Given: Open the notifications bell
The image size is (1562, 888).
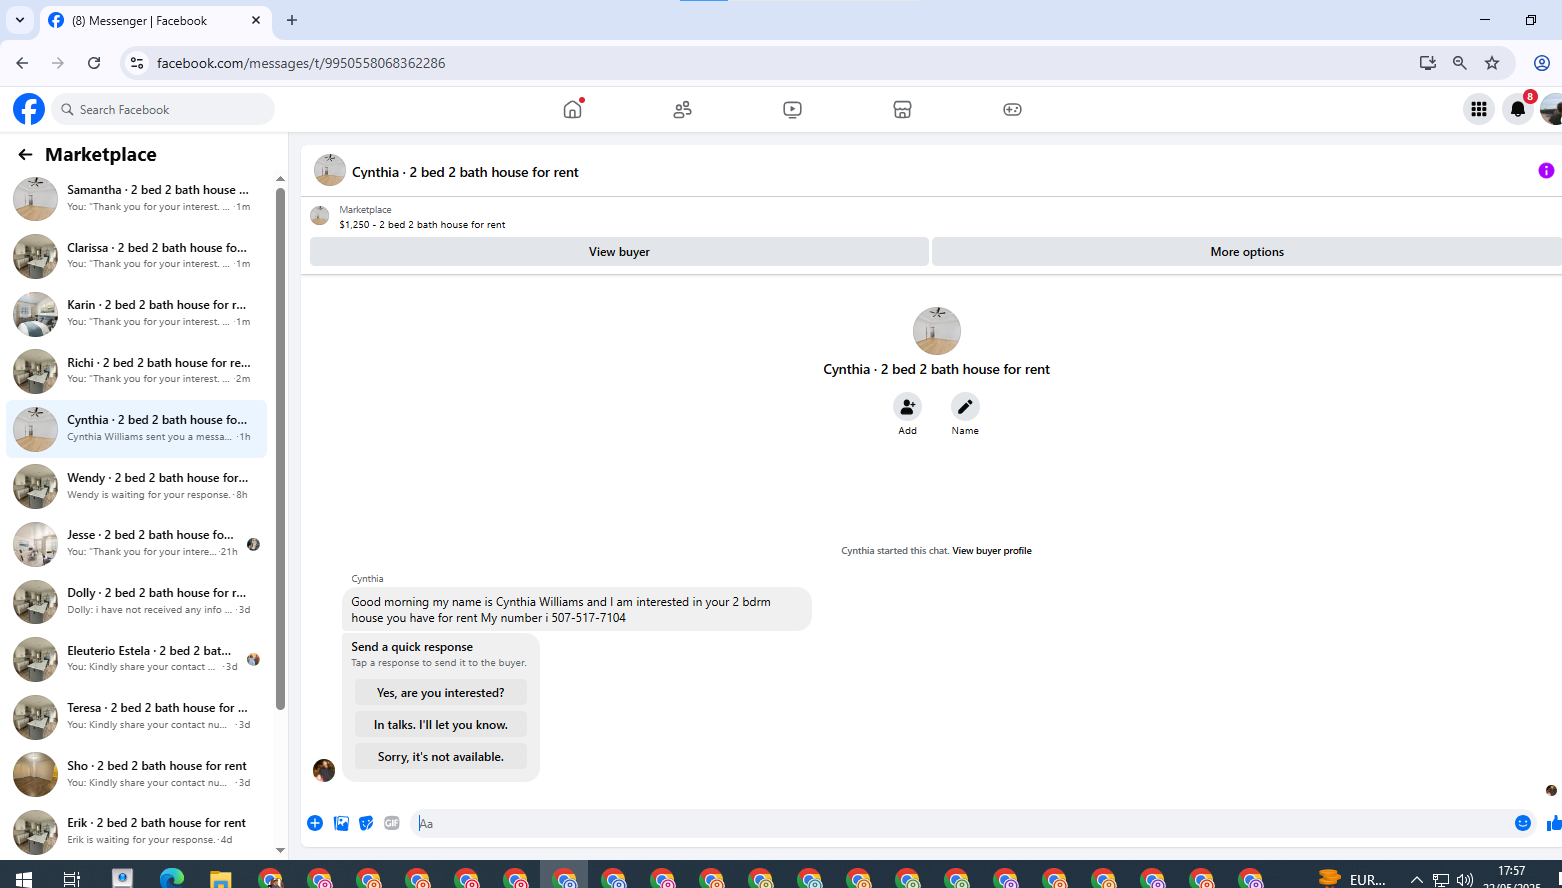Looking at the screenshot, I should (x=1518, y=109).
